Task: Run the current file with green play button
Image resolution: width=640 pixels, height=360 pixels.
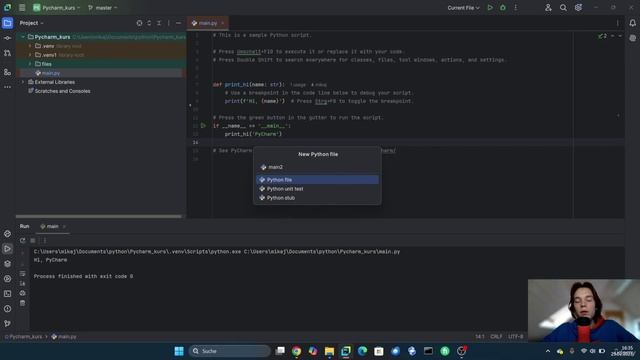Action: coord(490,8)
